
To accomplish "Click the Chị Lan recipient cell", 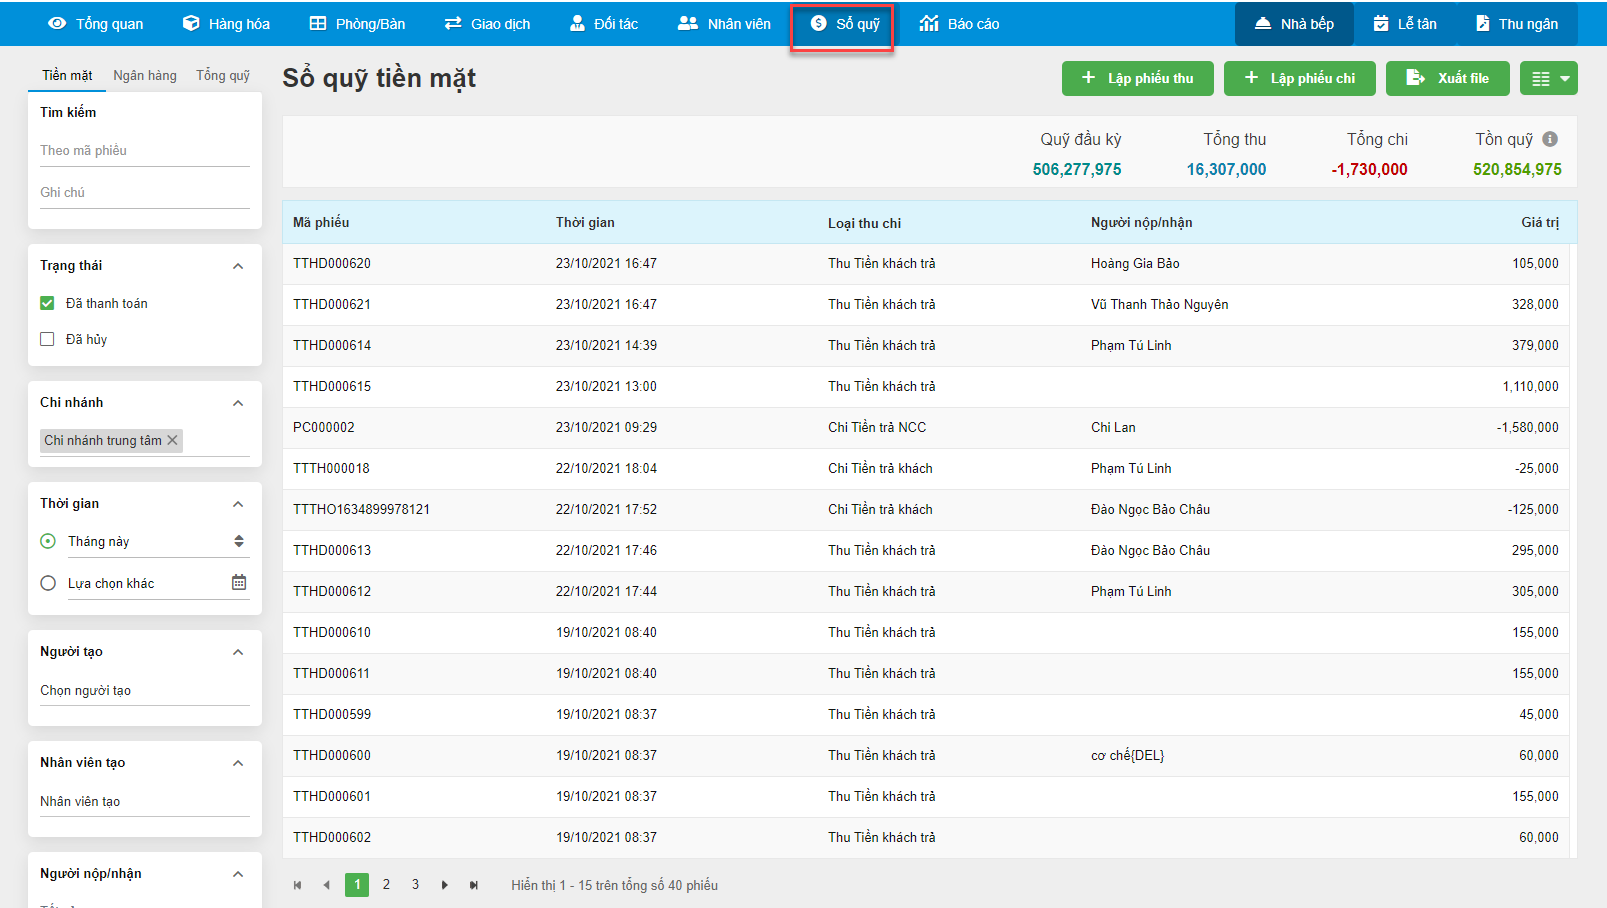I will [1113, 427].
